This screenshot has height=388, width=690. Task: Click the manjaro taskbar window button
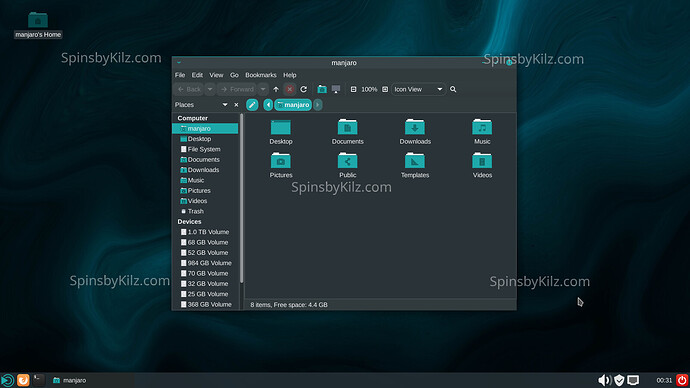(x=70, y=380)
